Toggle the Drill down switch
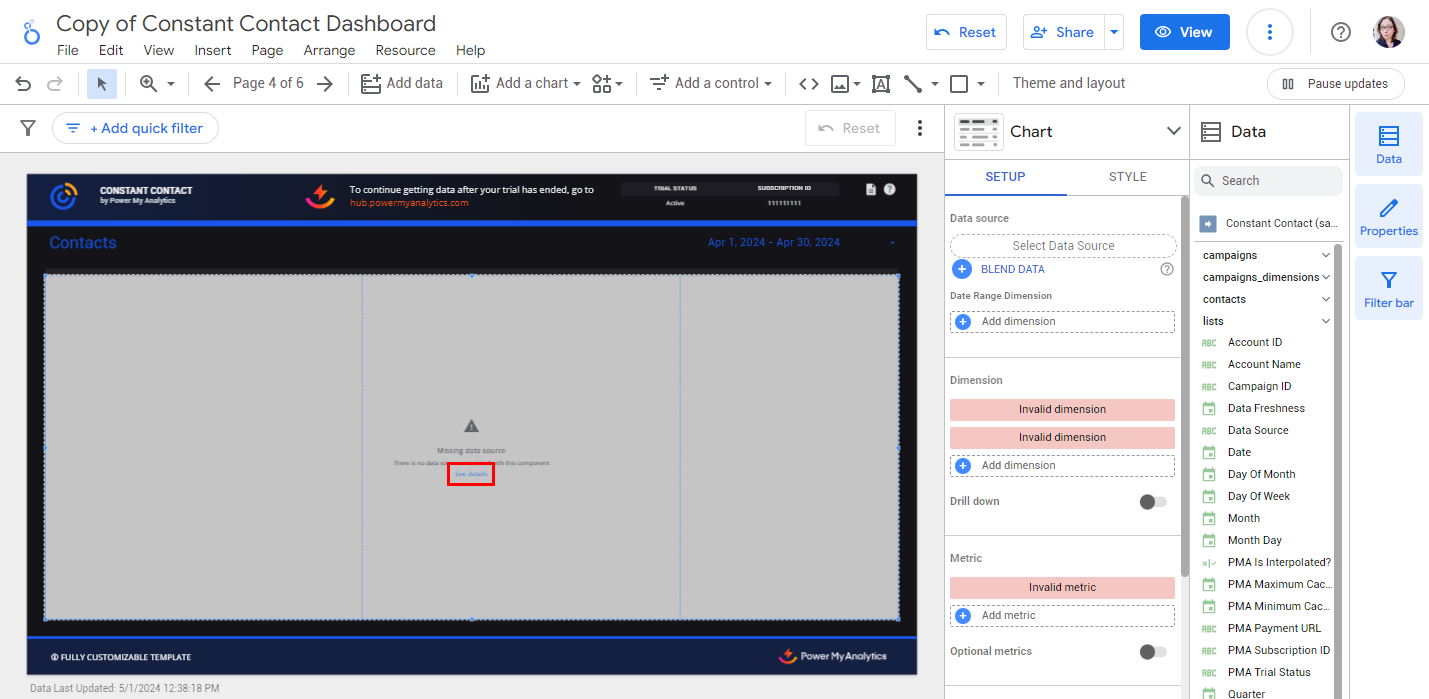1429x699 pixels. [x=1153, y=502]
